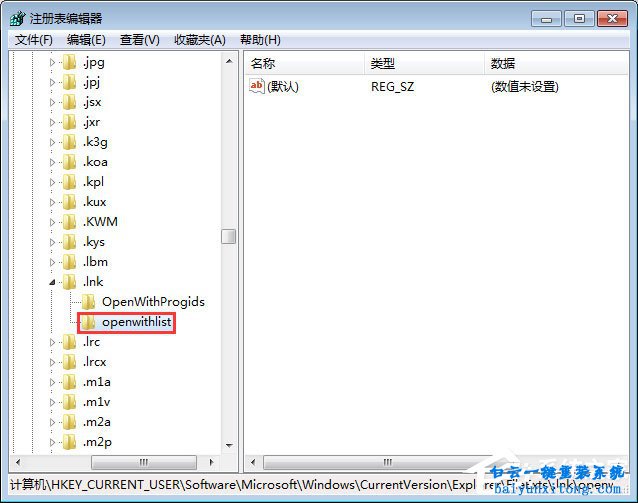Click the .k3g folder icon
This screenshot has width=638, height=503.
(70, 142)
